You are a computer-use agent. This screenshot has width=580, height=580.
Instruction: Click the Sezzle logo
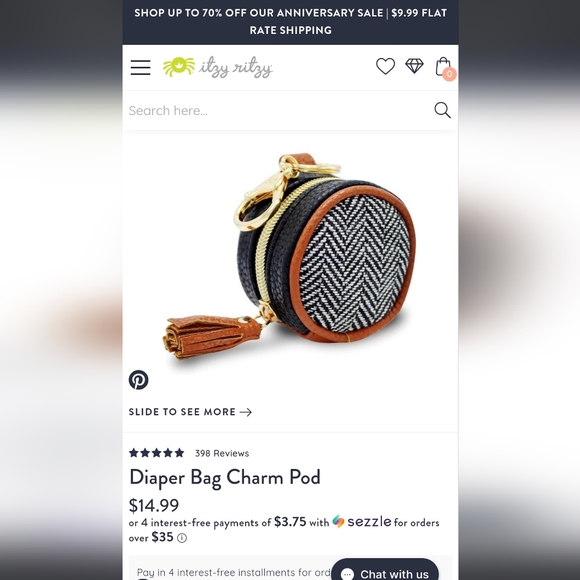pos(361,522)
